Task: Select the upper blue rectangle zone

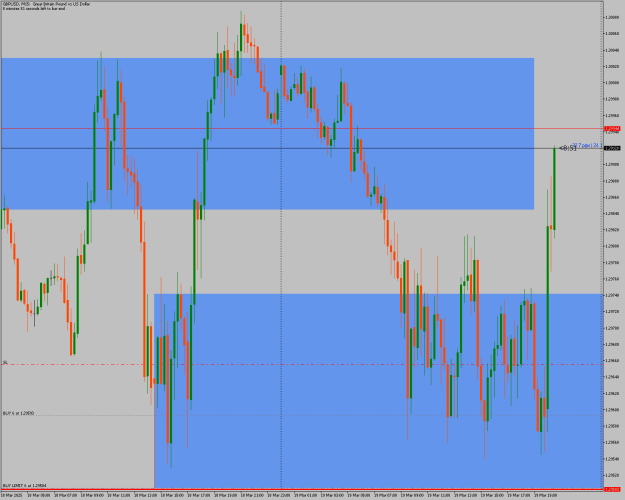Action: point(267,134)
